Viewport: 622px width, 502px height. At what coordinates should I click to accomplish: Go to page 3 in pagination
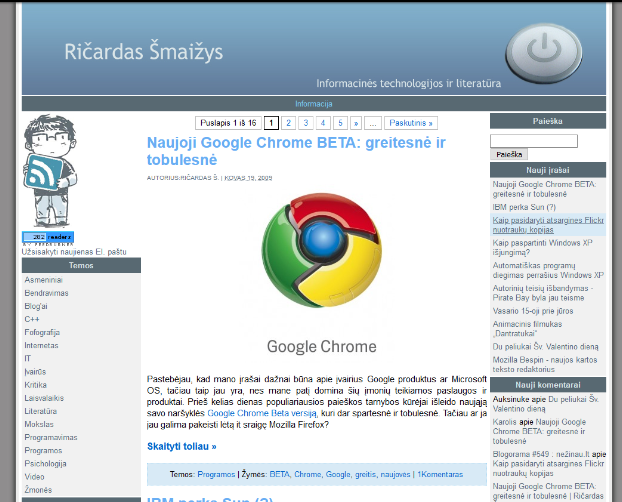tap(306, 123)
